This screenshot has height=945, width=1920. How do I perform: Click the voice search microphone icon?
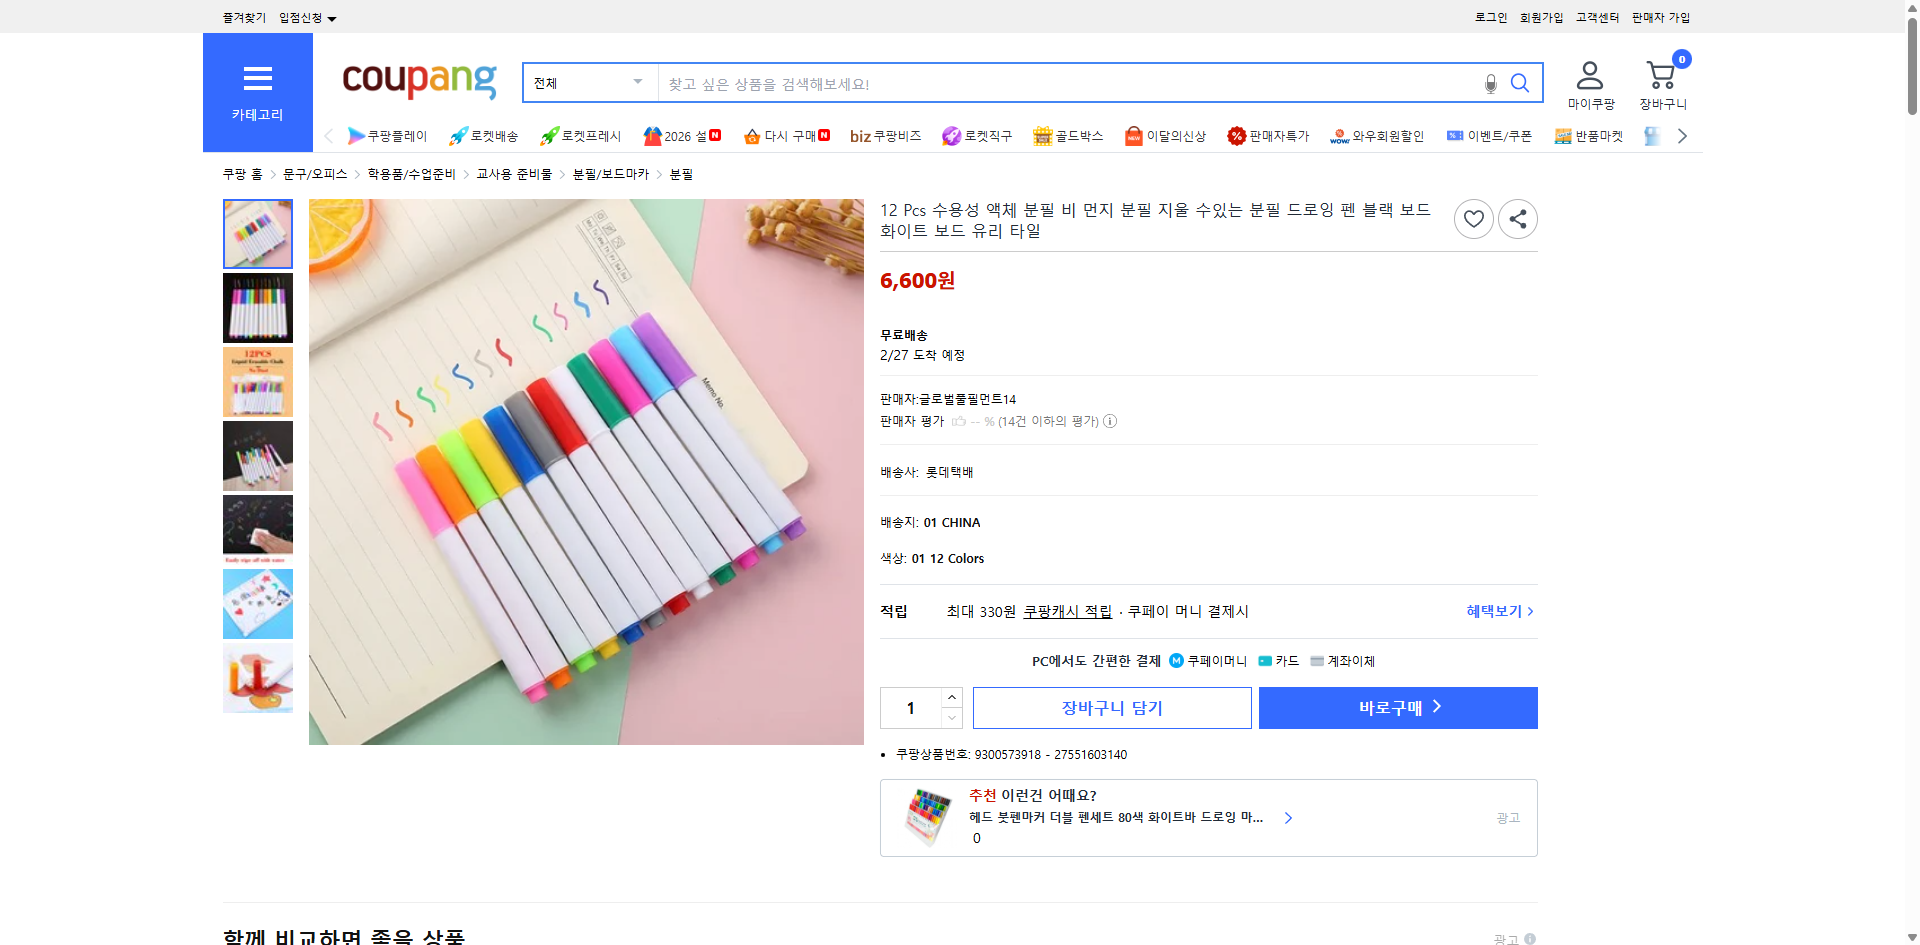1489,84
